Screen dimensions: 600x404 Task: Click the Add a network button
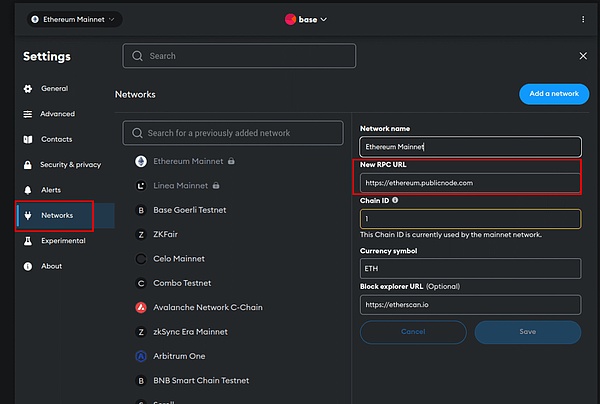(x=553, y=93)
